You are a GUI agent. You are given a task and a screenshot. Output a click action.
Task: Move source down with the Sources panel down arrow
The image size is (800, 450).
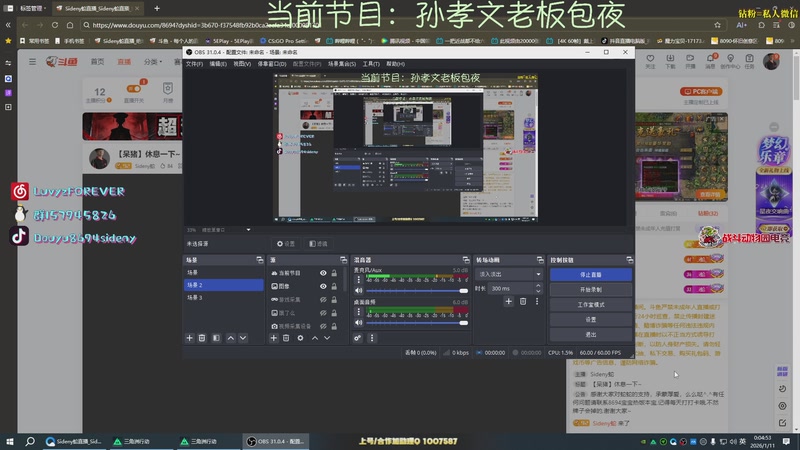point(327,338)
